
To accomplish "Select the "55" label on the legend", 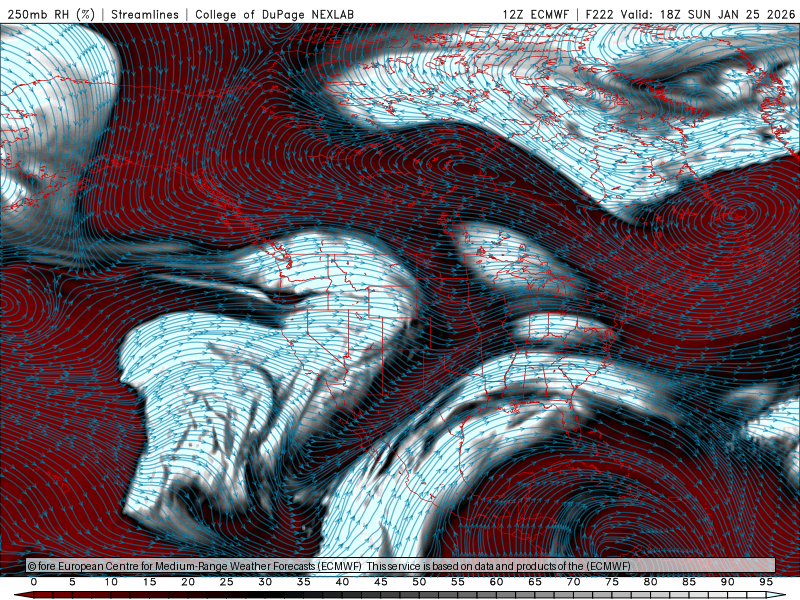I will pyautogui.click(x=458, y=582).
